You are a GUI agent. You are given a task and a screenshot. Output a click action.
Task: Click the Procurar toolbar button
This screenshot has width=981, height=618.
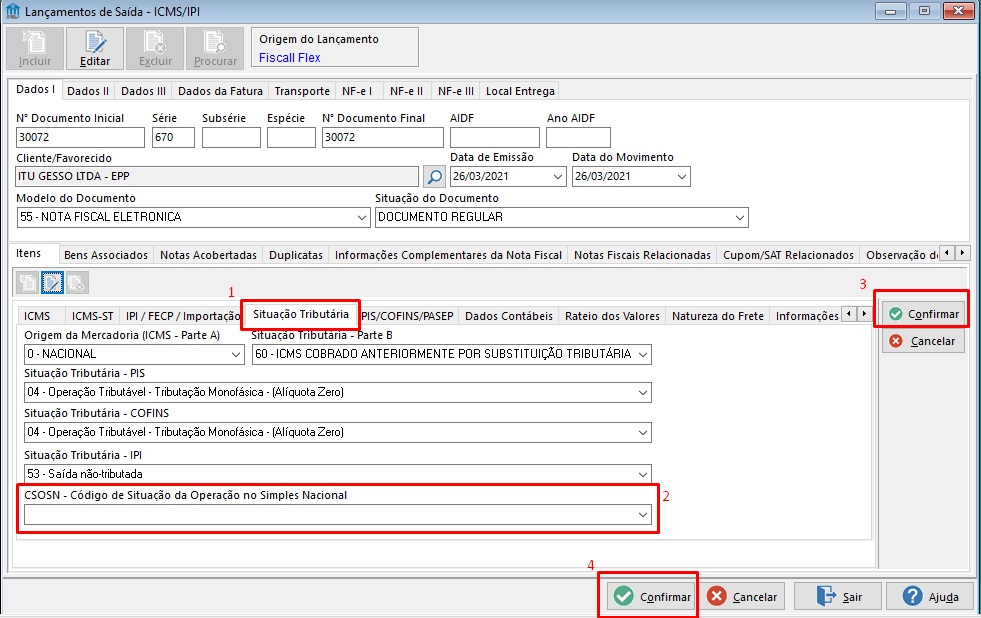(x=215, y=48)
